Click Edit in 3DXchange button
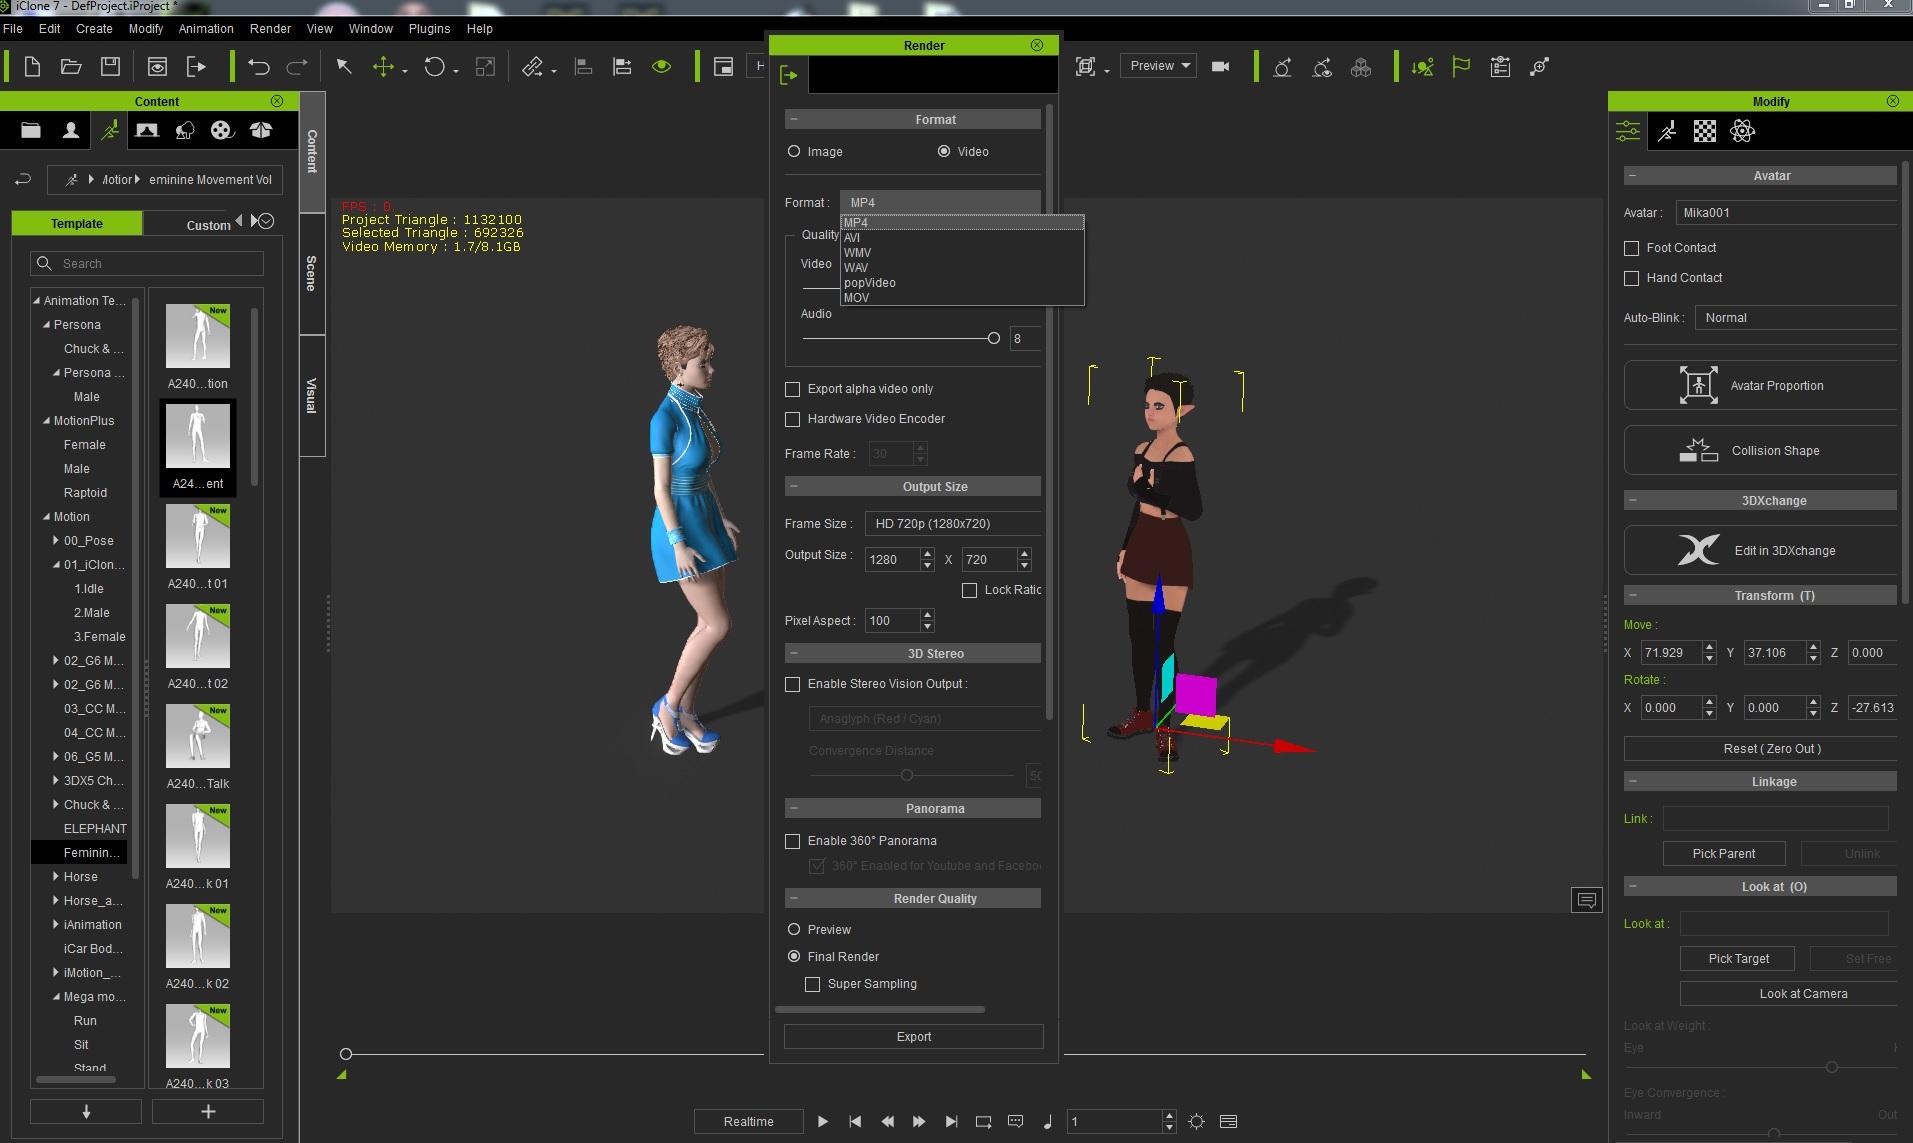 pos(1760,550)
